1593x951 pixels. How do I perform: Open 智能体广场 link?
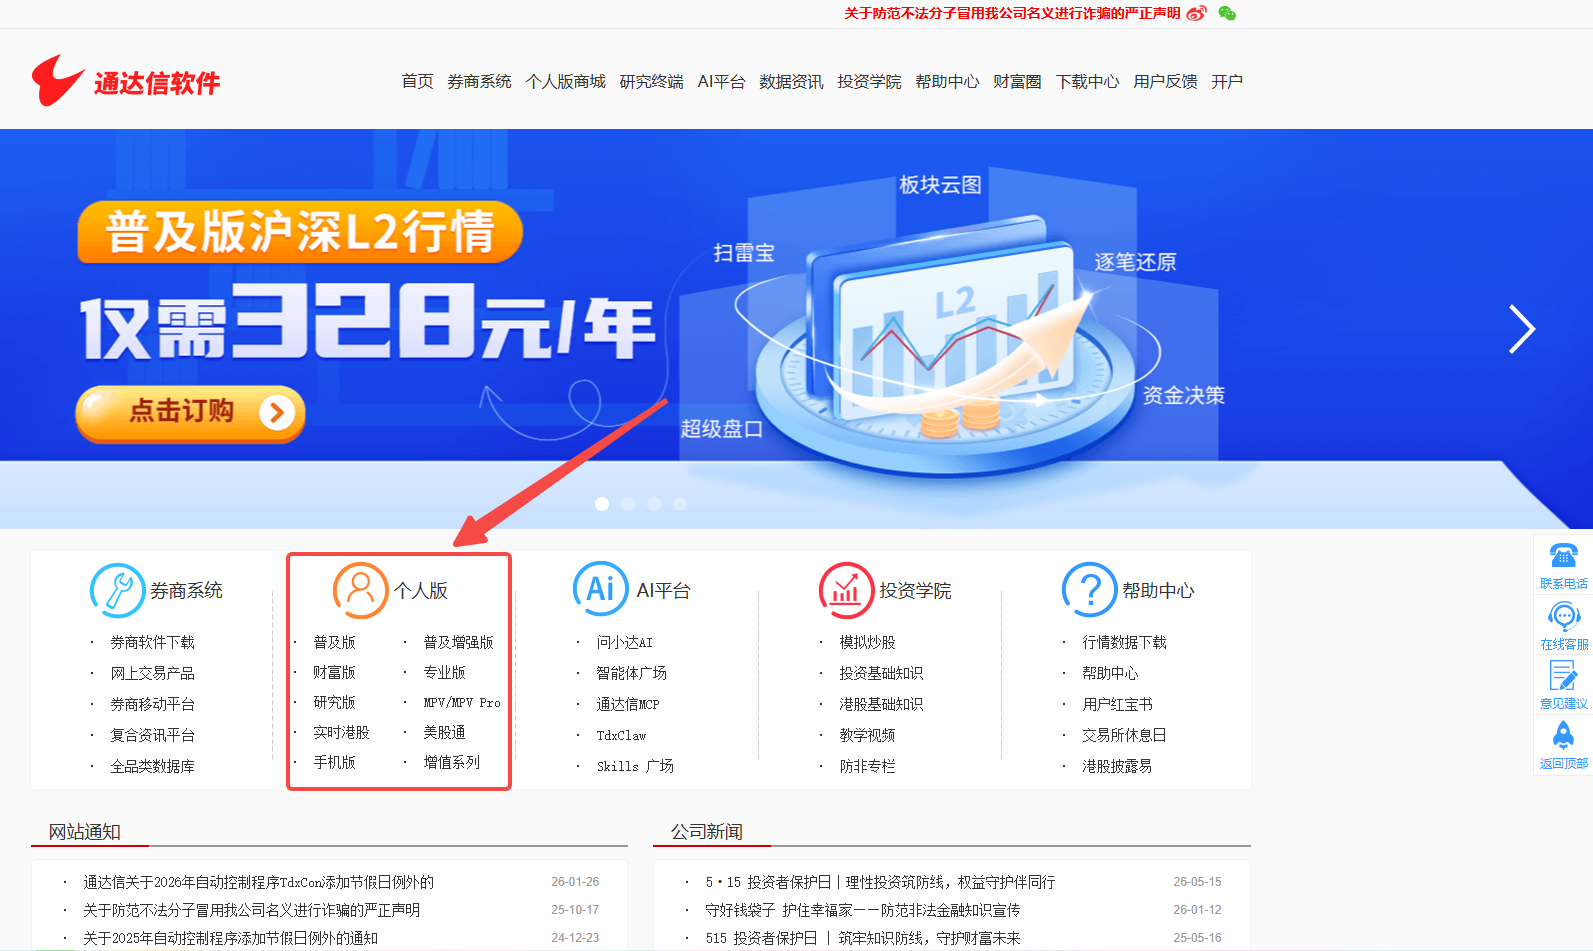click(631, 673)
